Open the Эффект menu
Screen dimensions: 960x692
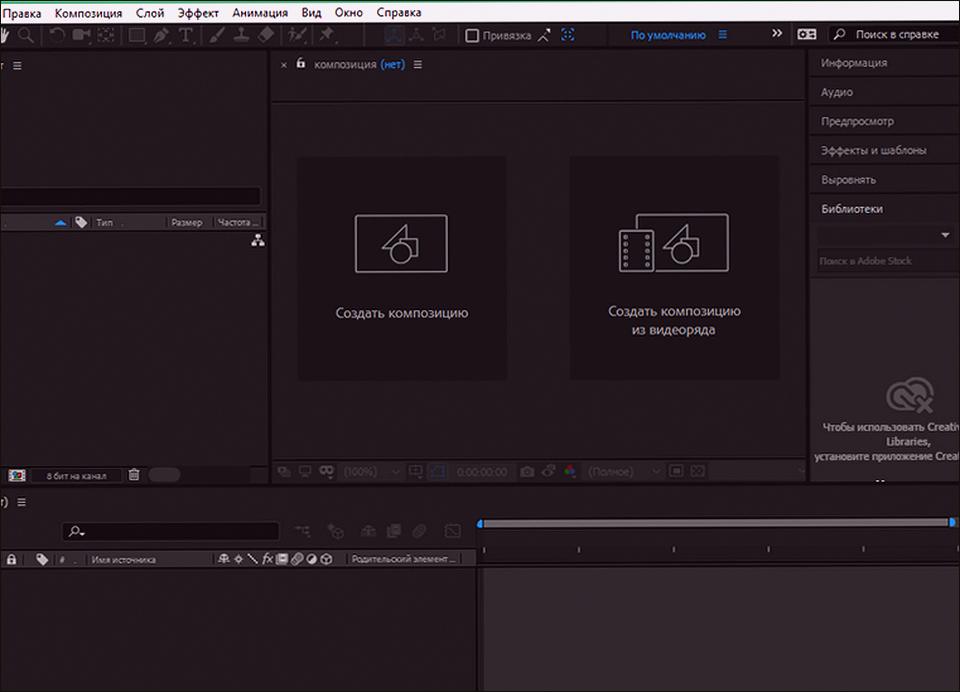click(x=198, y=12)
